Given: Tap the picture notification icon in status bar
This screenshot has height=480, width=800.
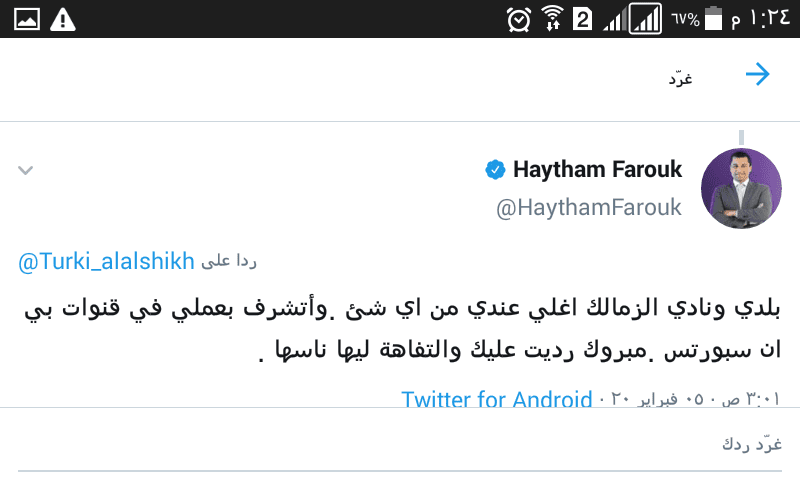Looking at the screenshot, I should (27, 20).
